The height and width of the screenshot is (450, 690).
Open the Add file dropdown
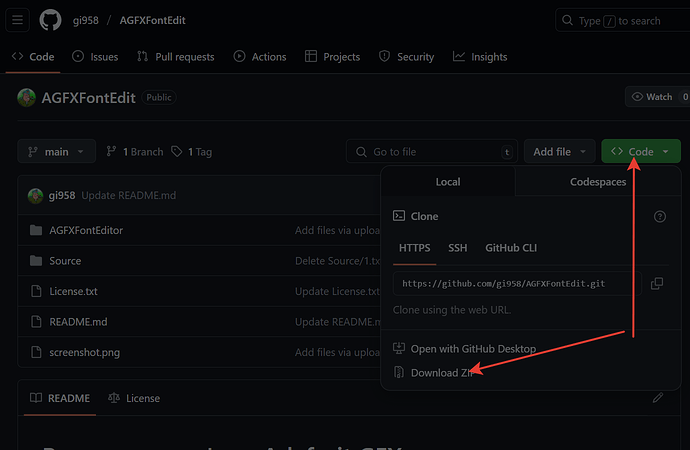(559, 152)
